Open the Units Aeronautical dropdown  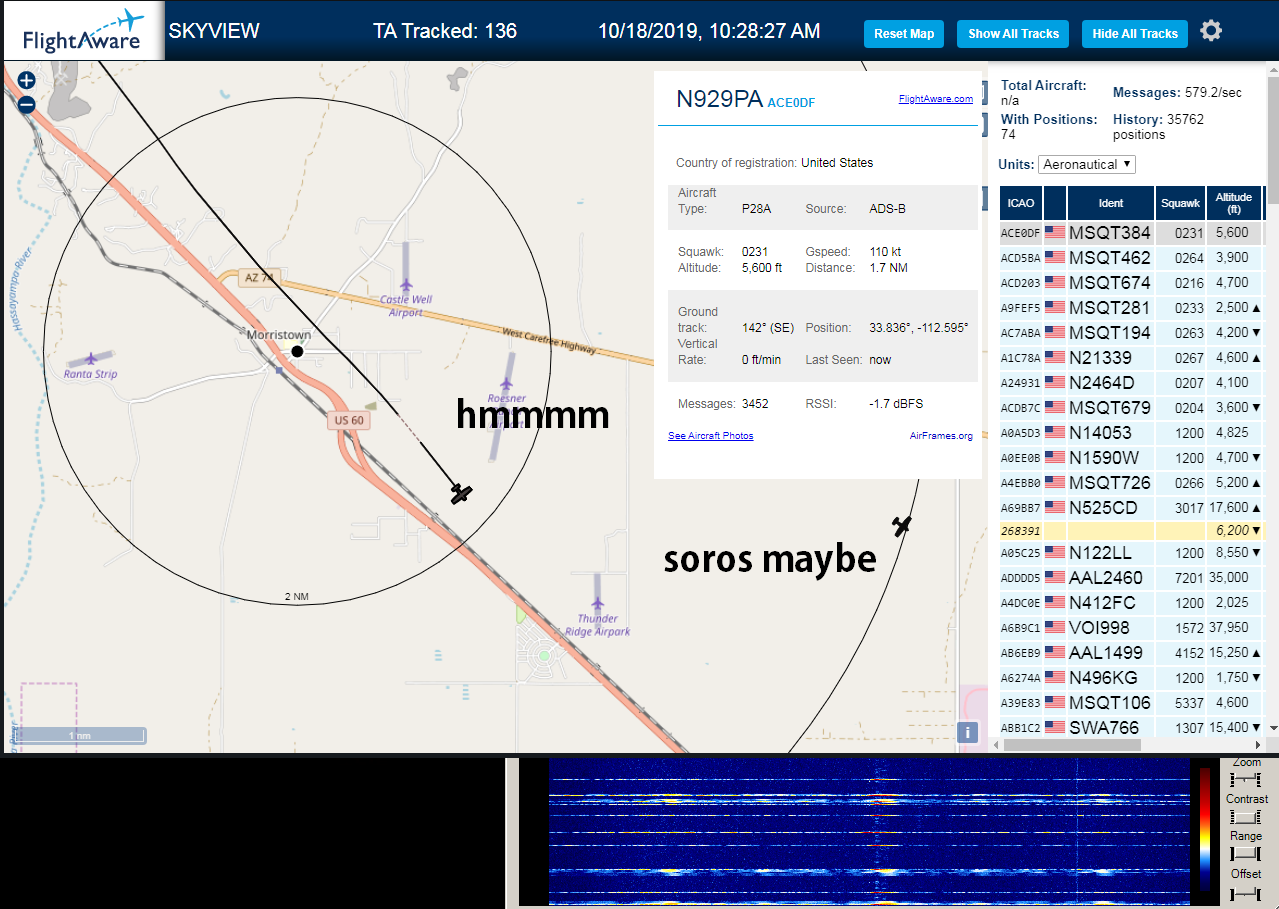(x=1087, y=164)
